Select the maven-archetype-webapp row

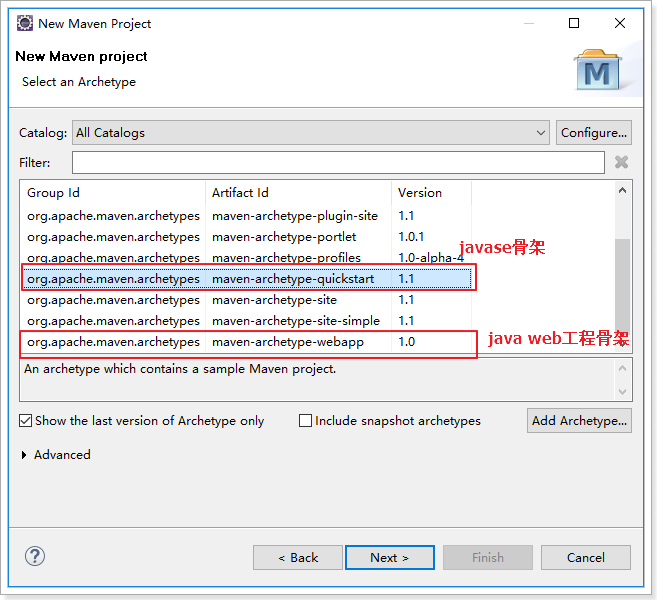point(287,342)
